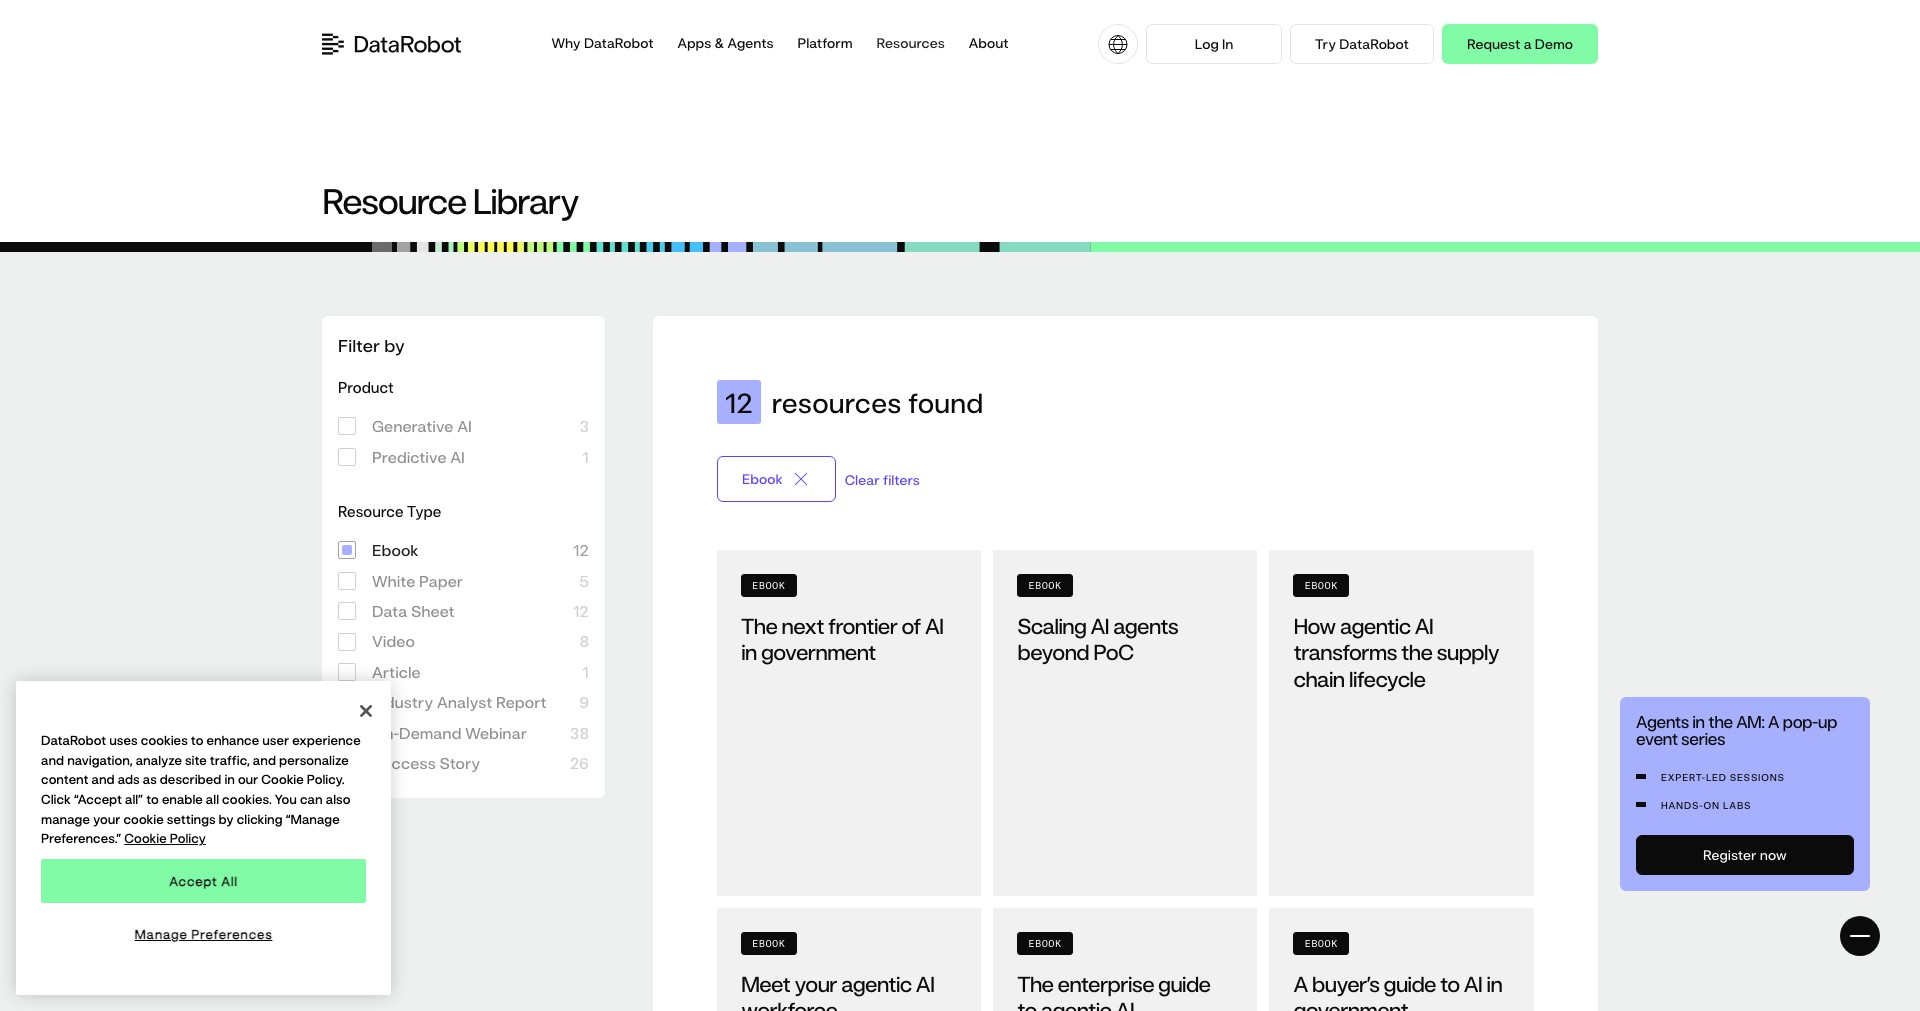The height and width of the screenshot is (1011, 1920).
Task: Uncheck the Ebook resource type
Action: click(x=347, y=550)
